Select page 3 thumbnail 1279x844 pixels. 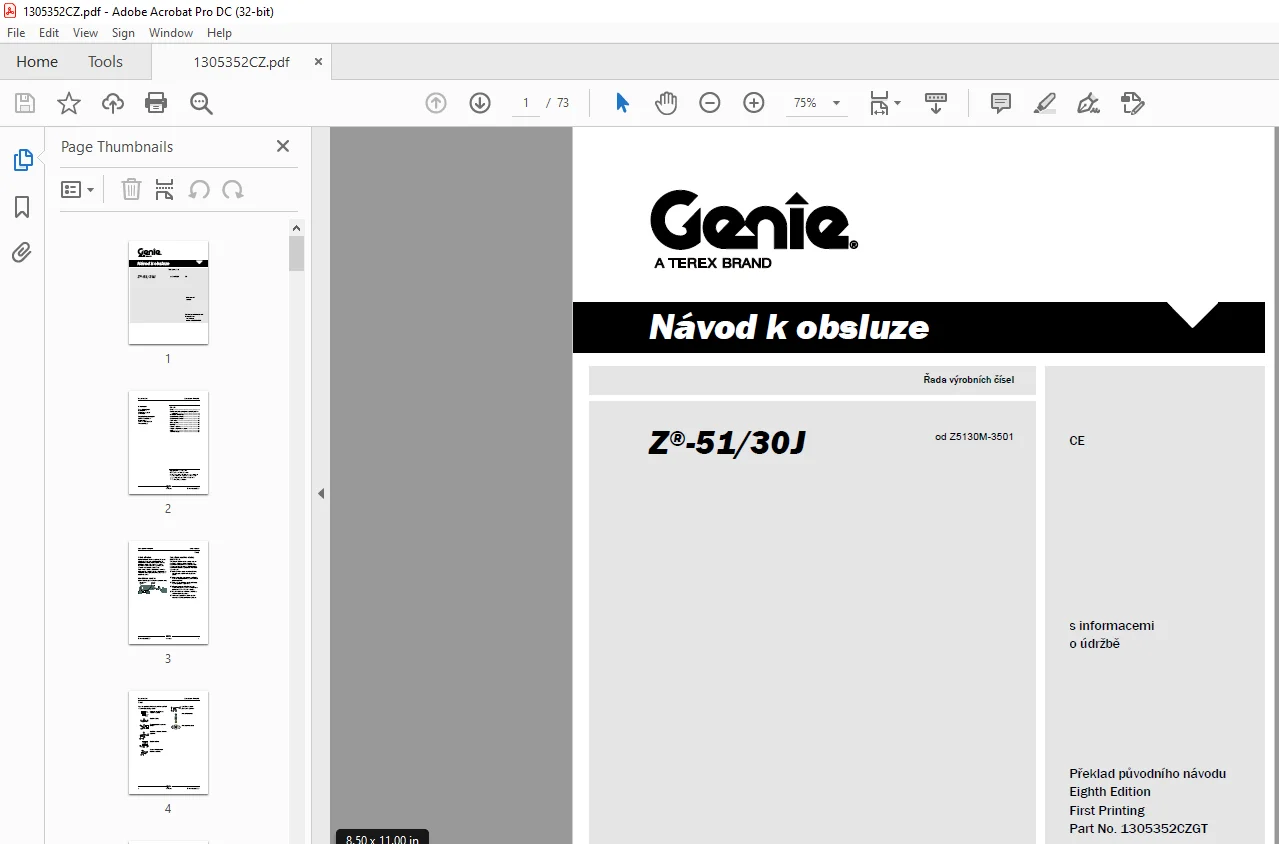pos(168,592)
